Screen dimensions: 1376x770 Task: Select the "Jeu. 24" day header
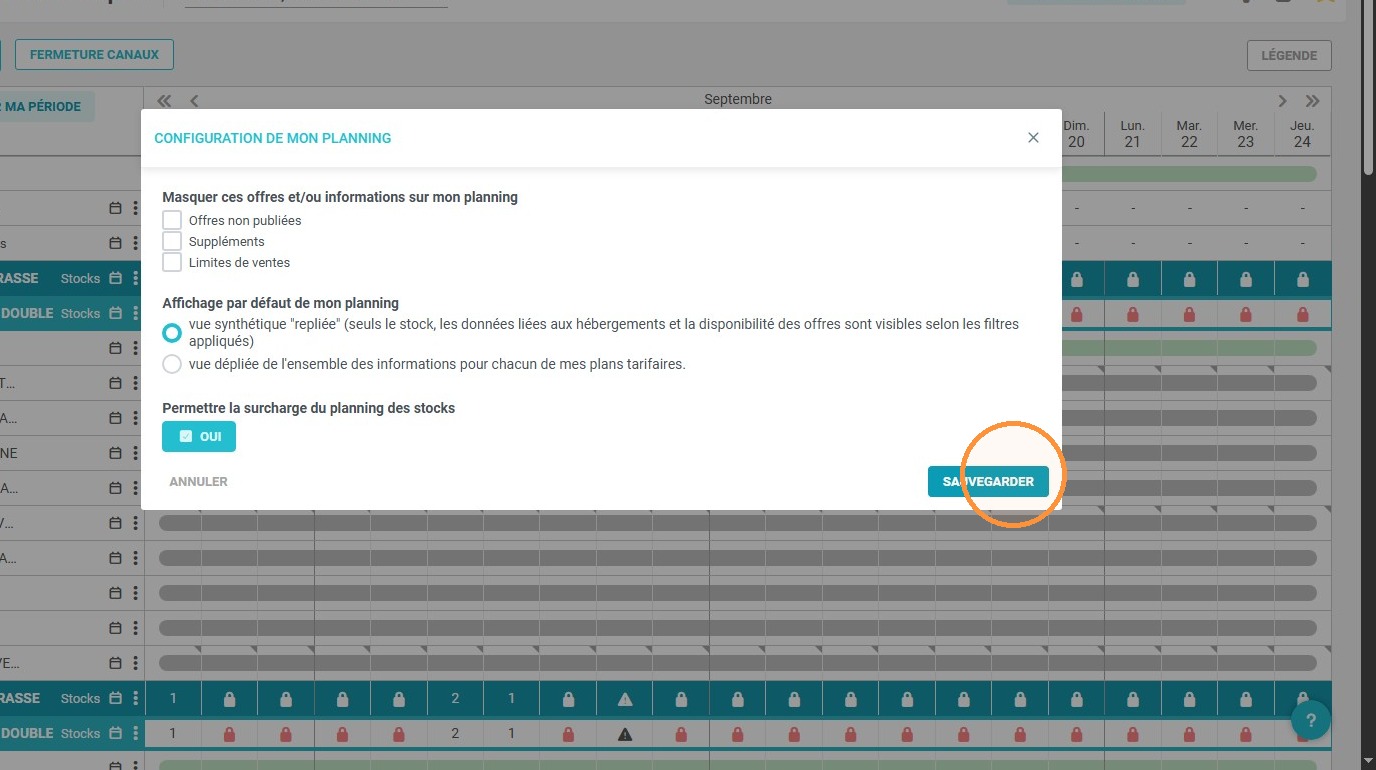point(1302,134)
